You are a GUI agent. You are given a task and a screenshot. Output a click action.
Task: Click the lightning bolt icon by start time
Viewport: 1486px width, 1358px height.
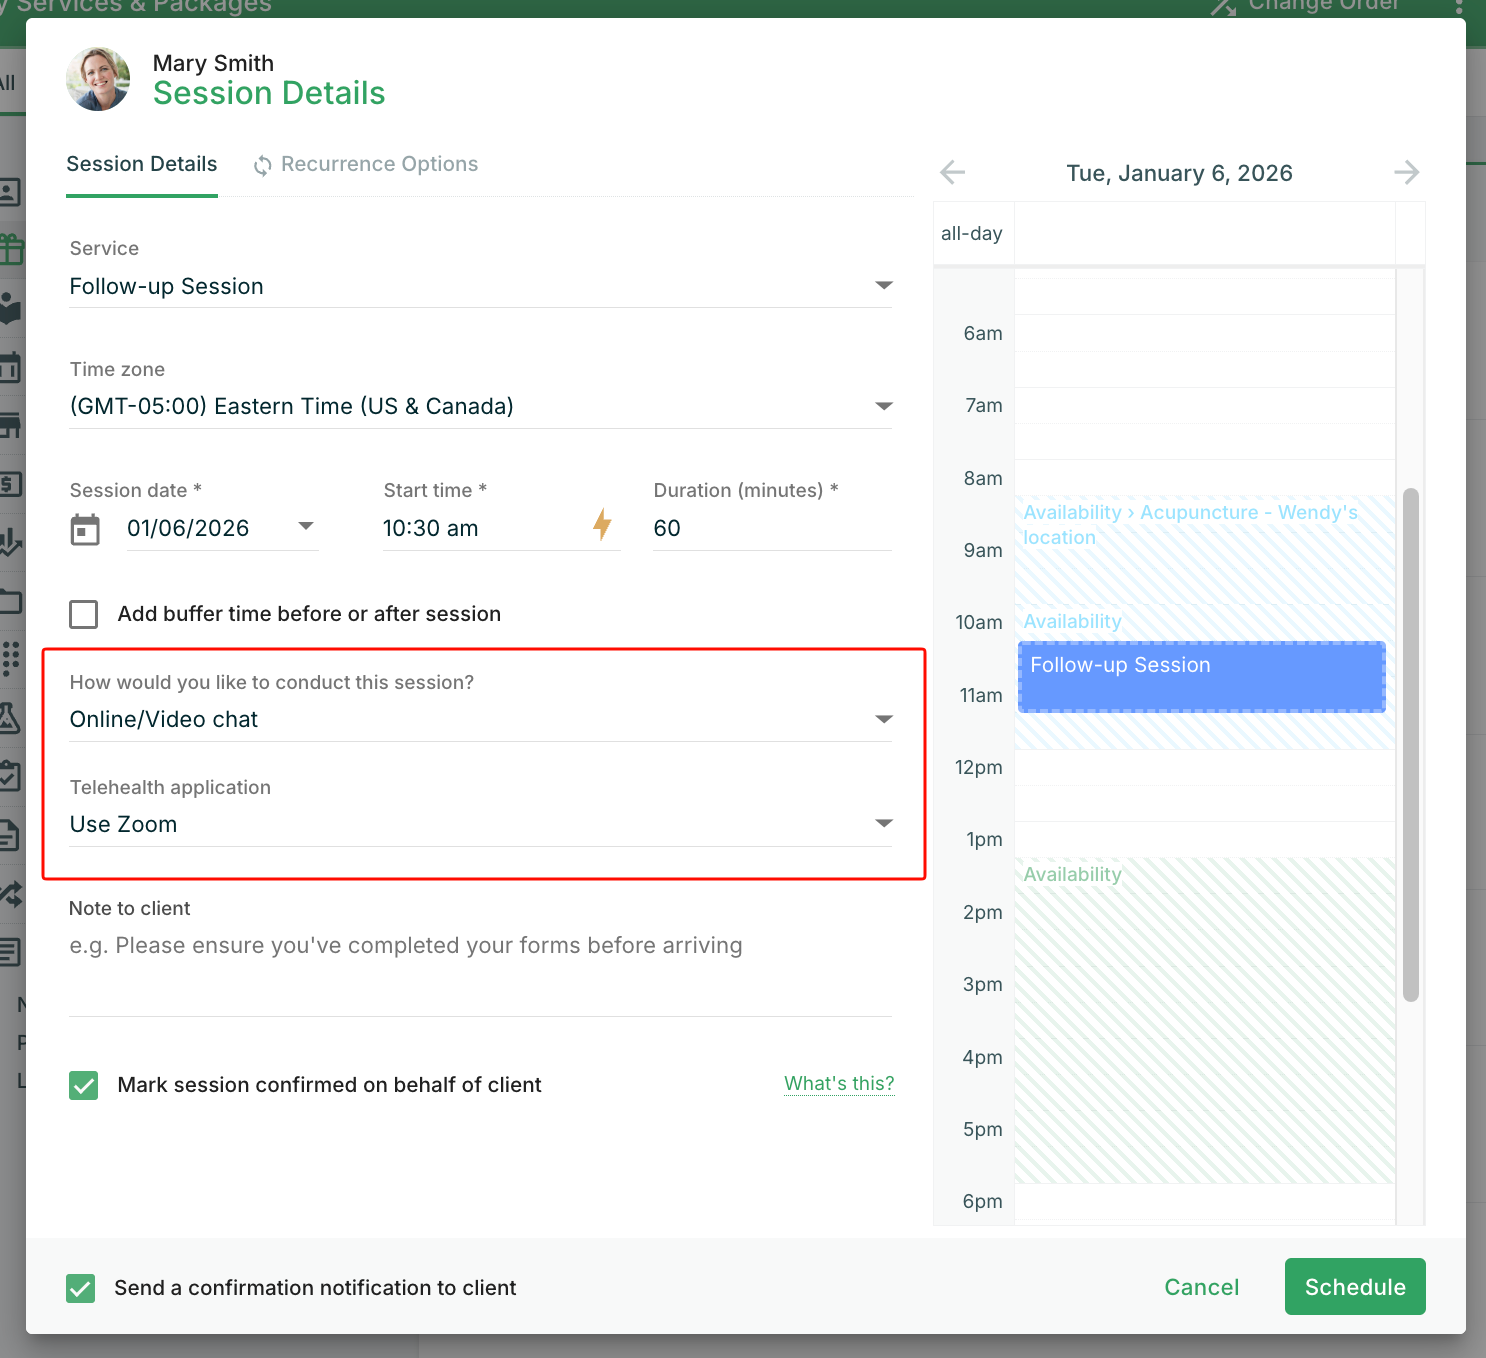tap(602, 524)
